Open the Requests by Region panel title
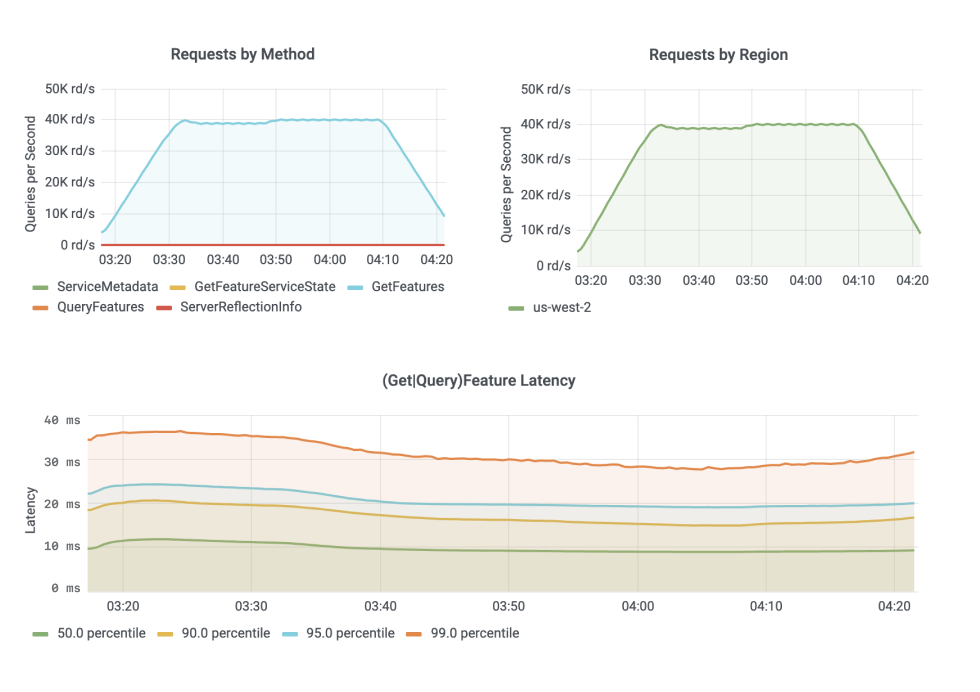980x692 pixels. (x=718, y=55)
